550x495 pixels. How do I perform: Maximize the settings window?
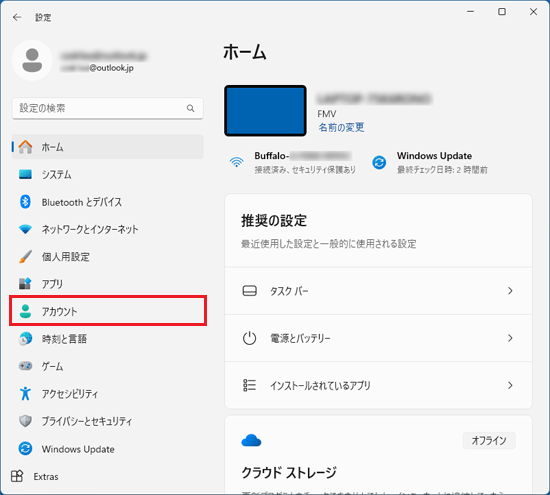502,12
